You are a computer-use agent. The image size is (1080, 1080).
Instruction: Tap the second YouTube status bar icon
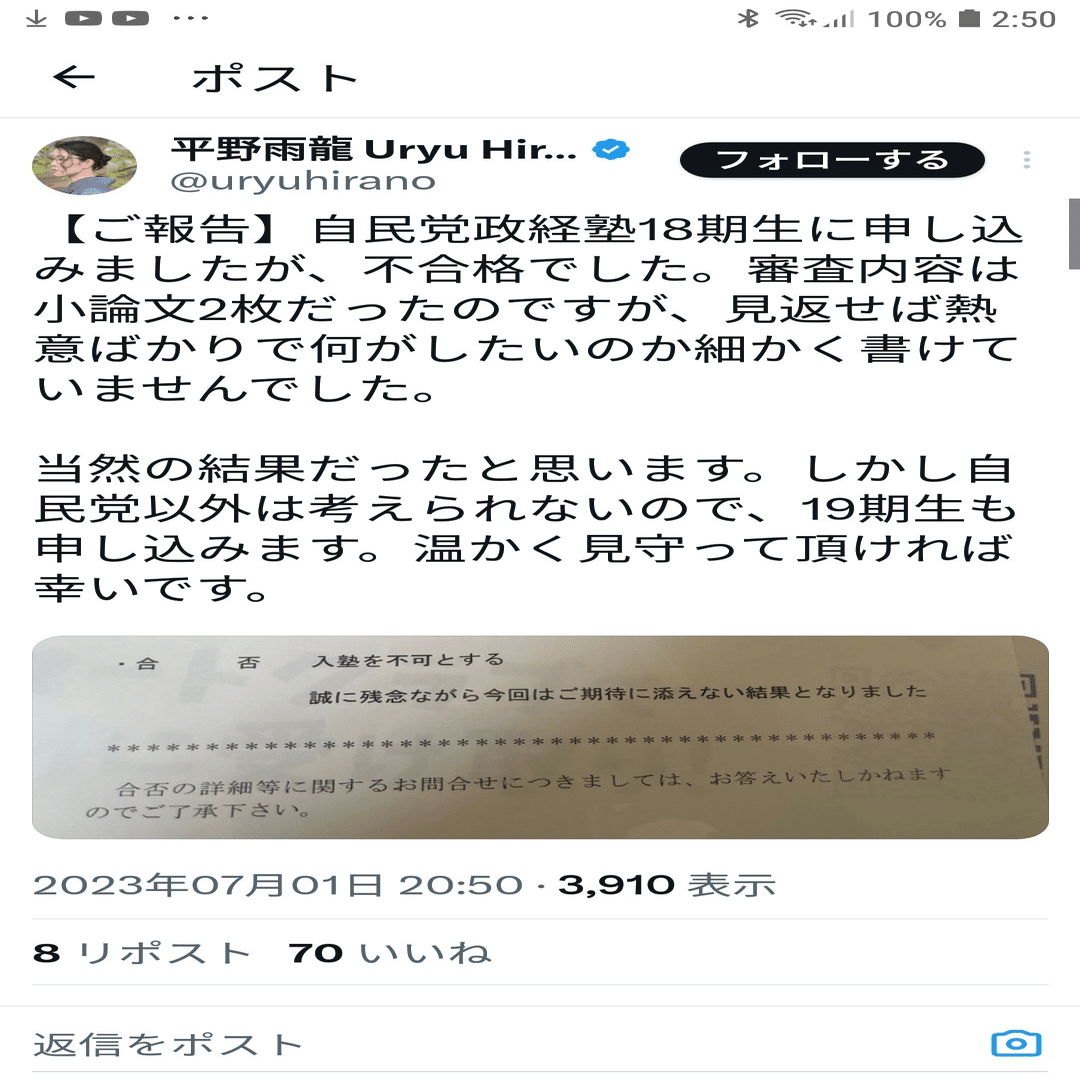point(131,19)
